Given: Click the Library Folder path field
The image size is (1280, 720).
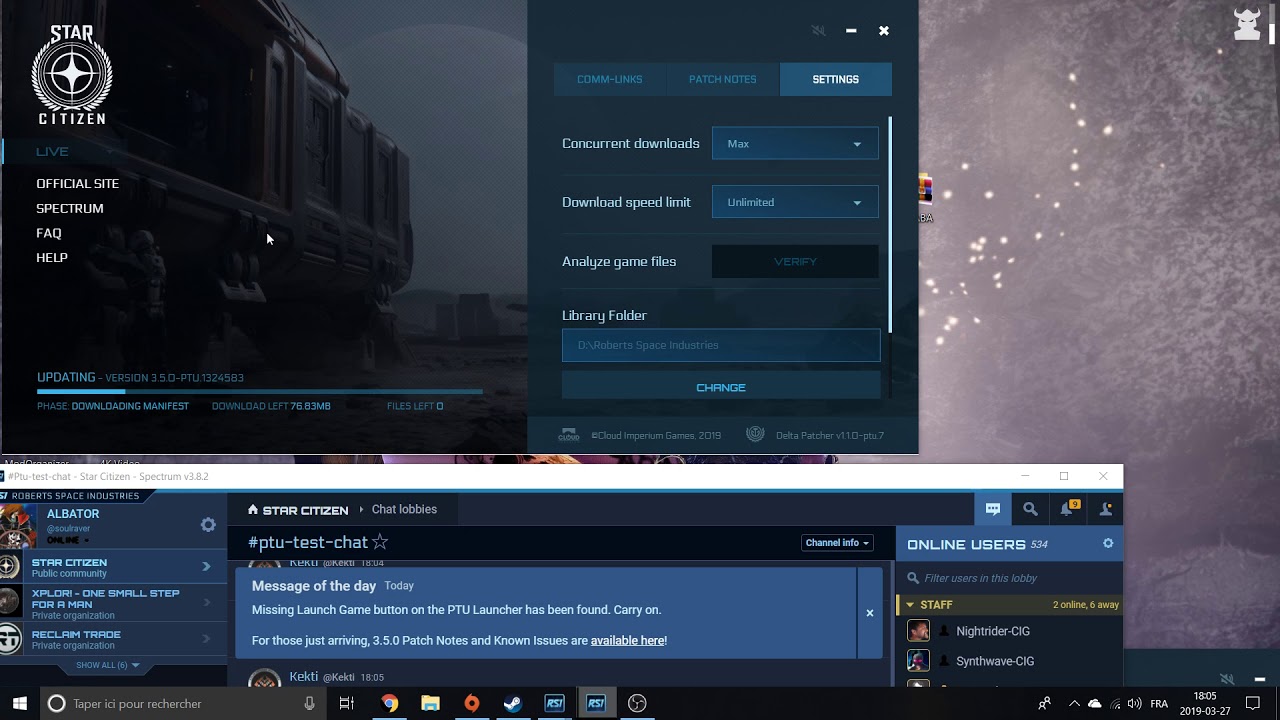Looking at the screenshot, I should coord(721,345).
